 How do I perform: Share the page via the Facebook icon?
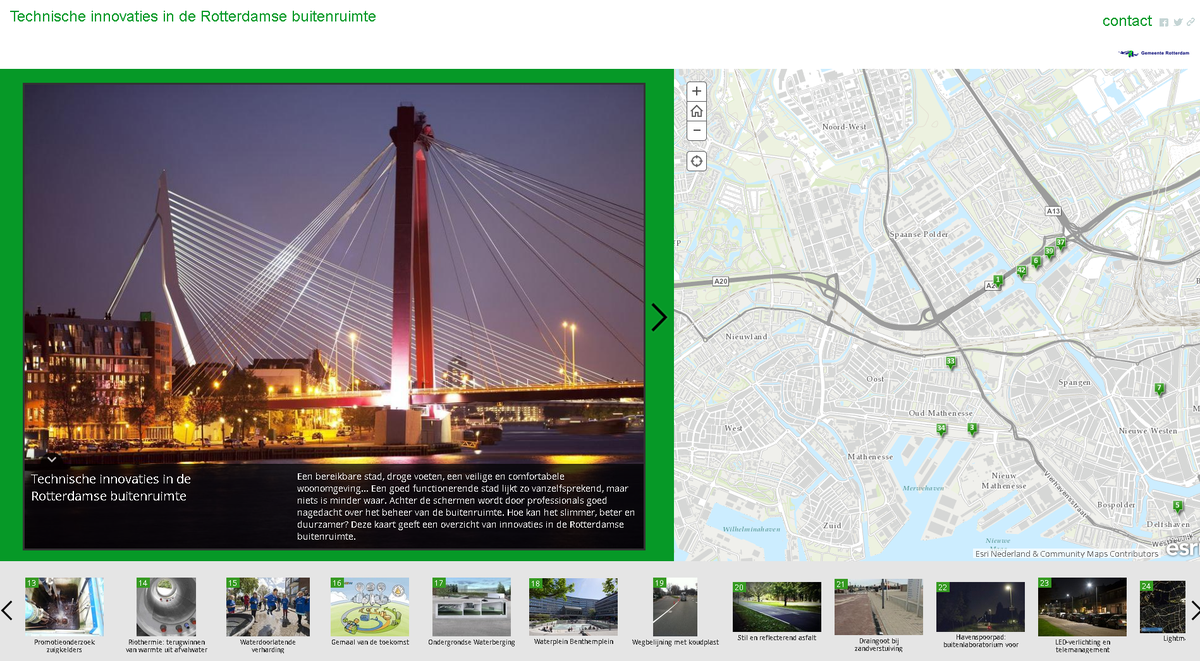1164,21
